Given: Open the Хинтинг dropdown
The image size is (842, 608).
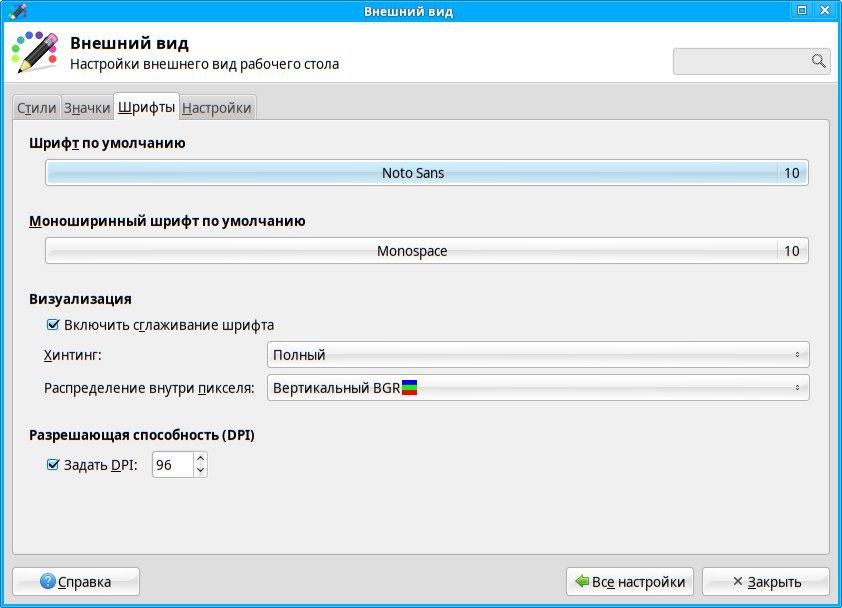Looking at the screenshot, I should [538, 354].
